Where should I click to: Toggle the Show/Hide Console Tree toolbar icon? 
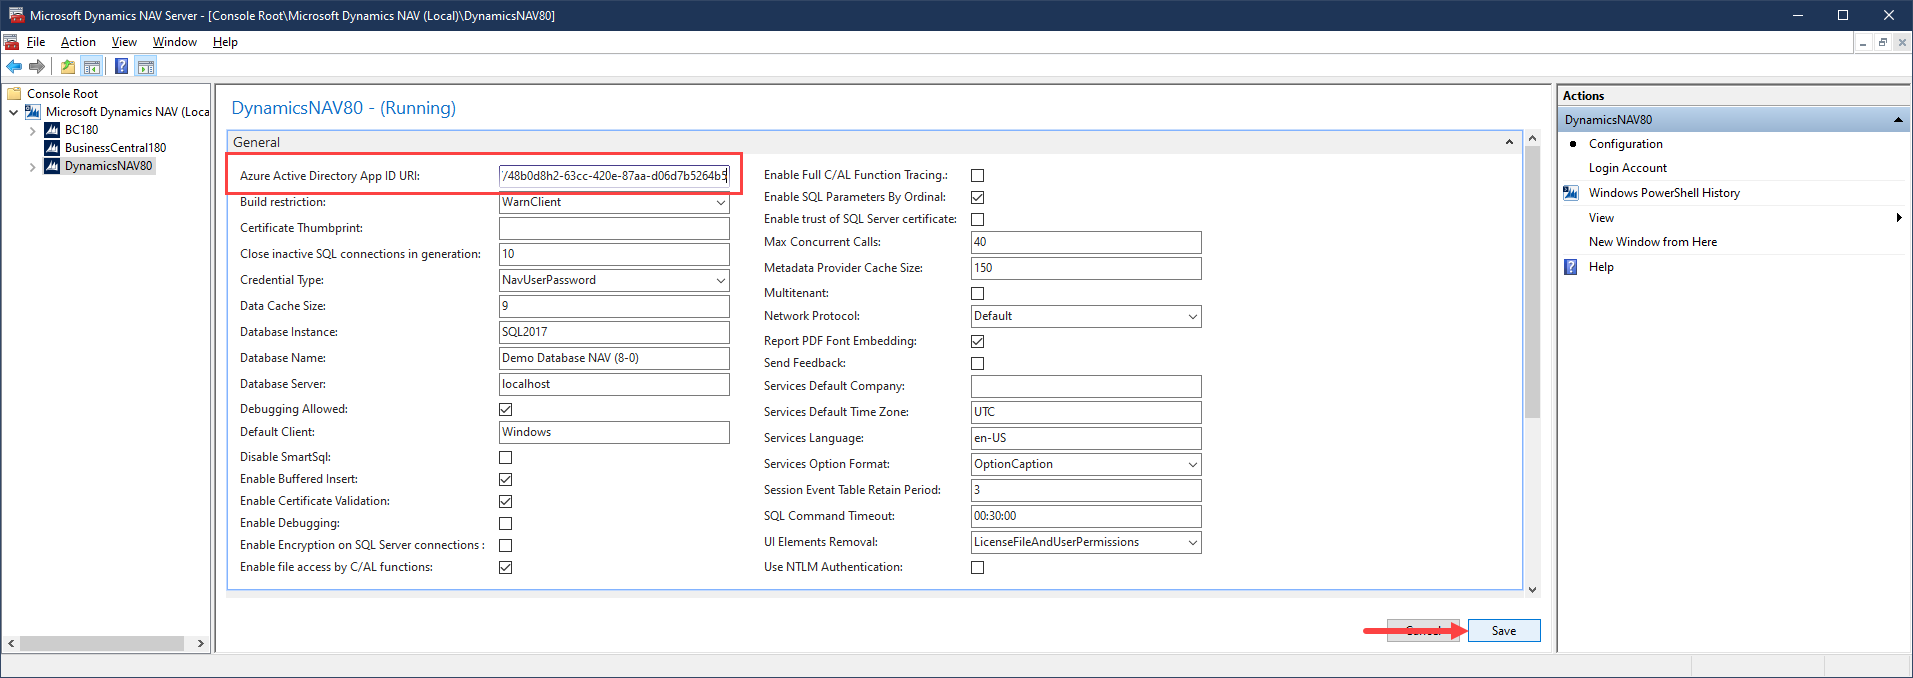(x=92, y=67)
